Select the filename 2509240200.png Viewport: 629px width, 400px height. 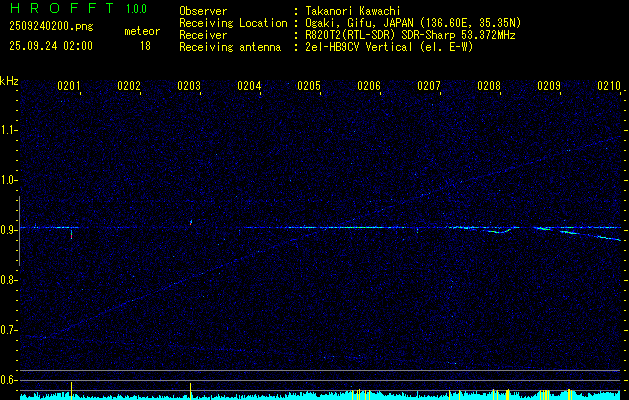click(x=51, y=27)
